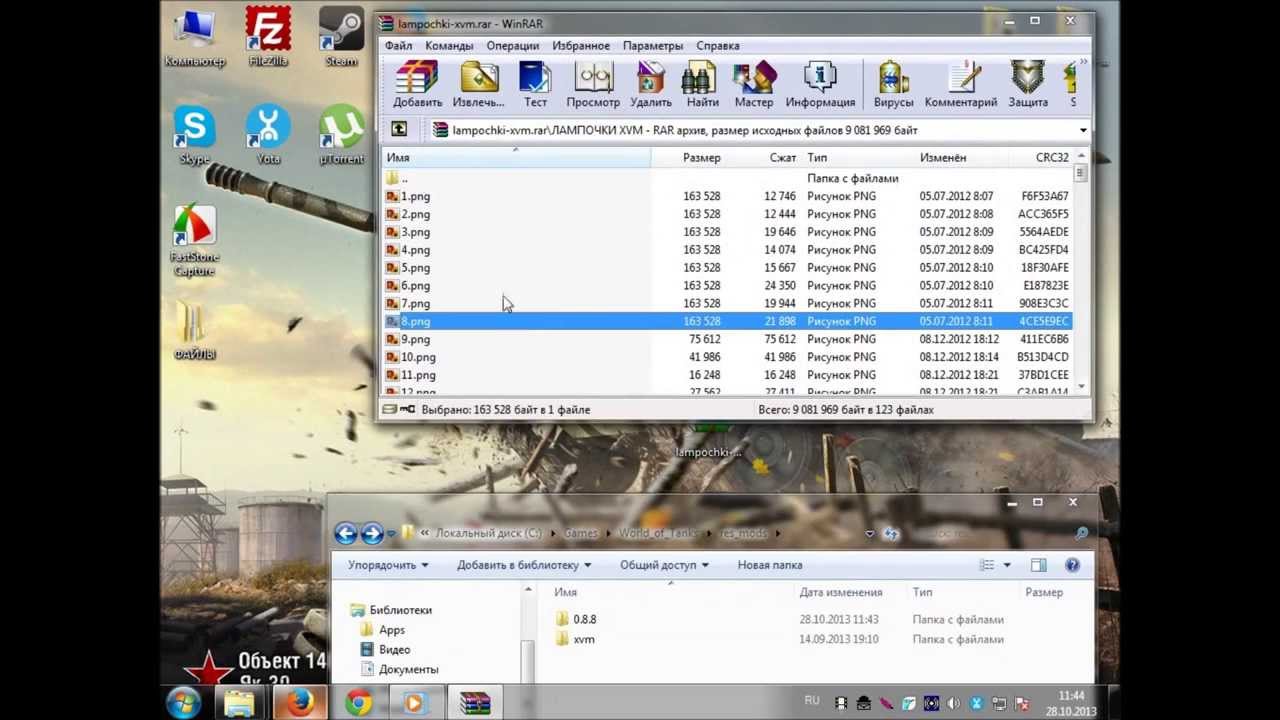Open the Файл menu in WinRAR
This screenshot has width=1280, height=720.
(398, 45)
